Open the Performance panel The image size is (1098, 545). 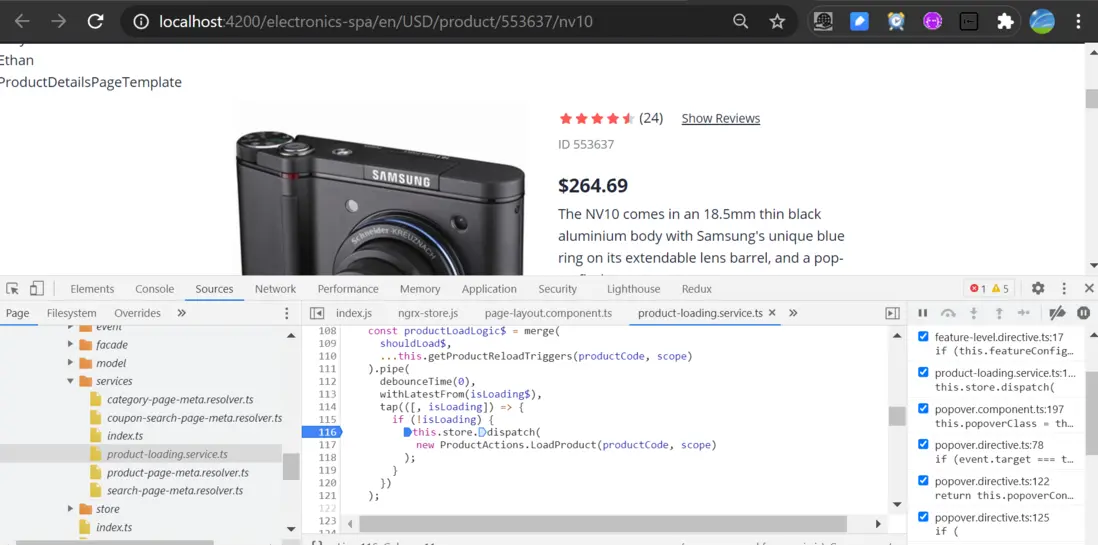click(x=348, y=289)
